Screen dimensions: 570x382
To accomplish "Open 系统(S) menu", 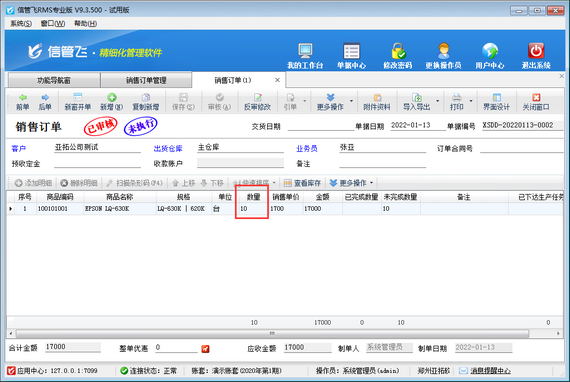I will pyautogui.click(x=21, y=24).
